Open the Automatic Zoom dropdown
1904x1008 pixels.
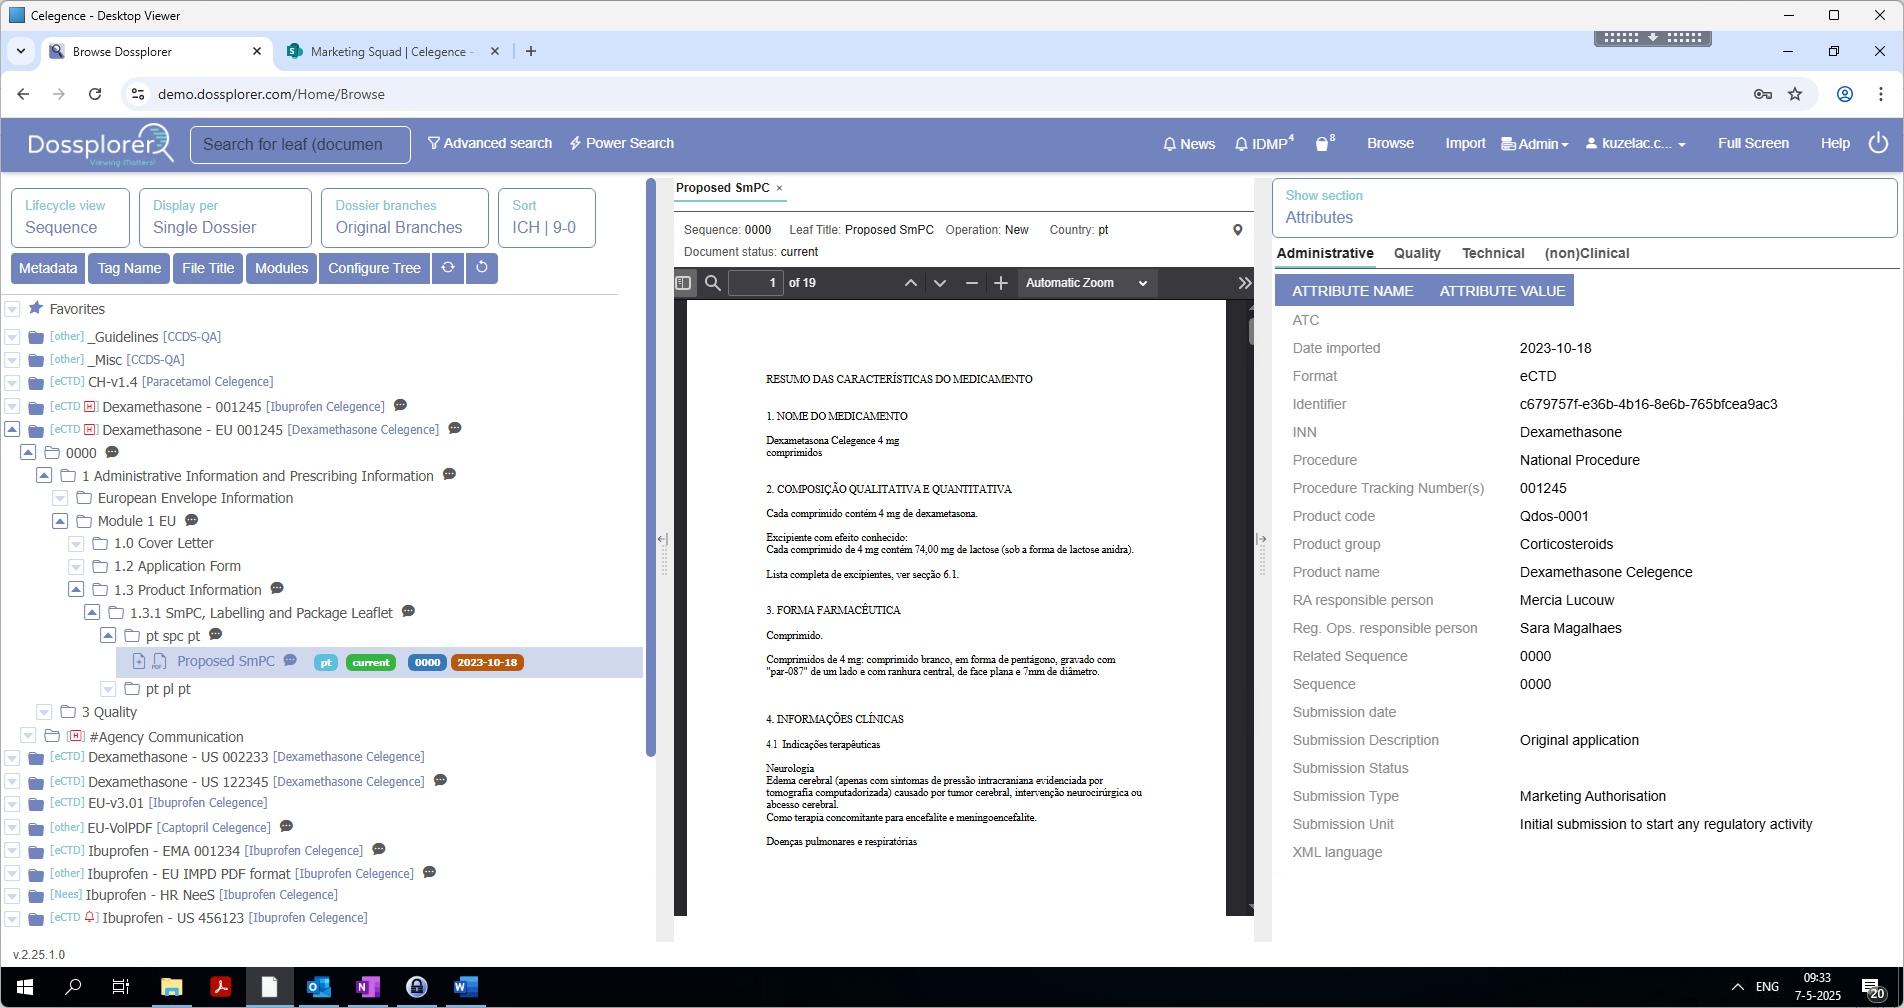point(1085,283)
